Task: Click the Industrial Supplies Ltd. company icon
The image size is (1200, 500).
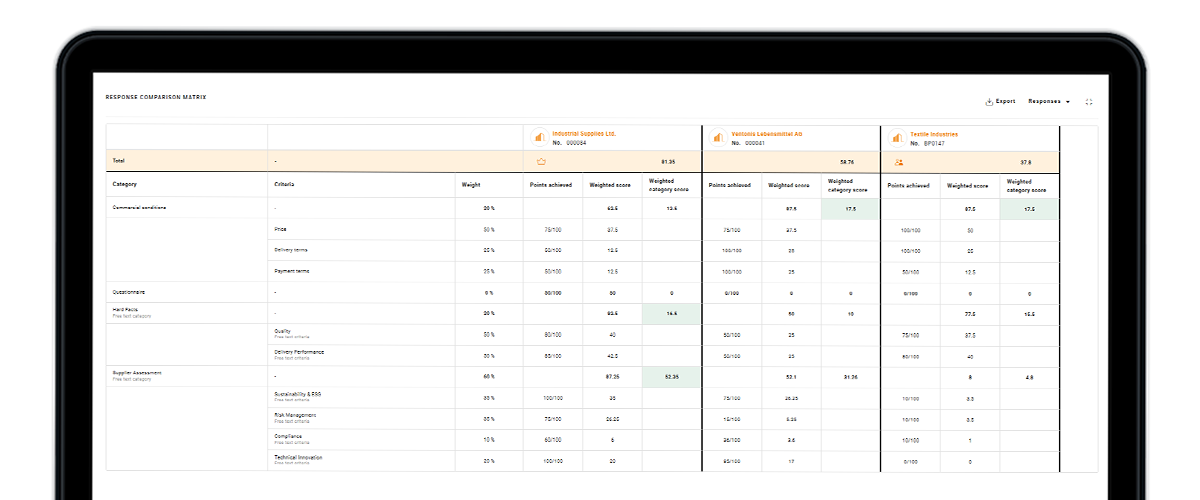Action: (x=538, y=138)
